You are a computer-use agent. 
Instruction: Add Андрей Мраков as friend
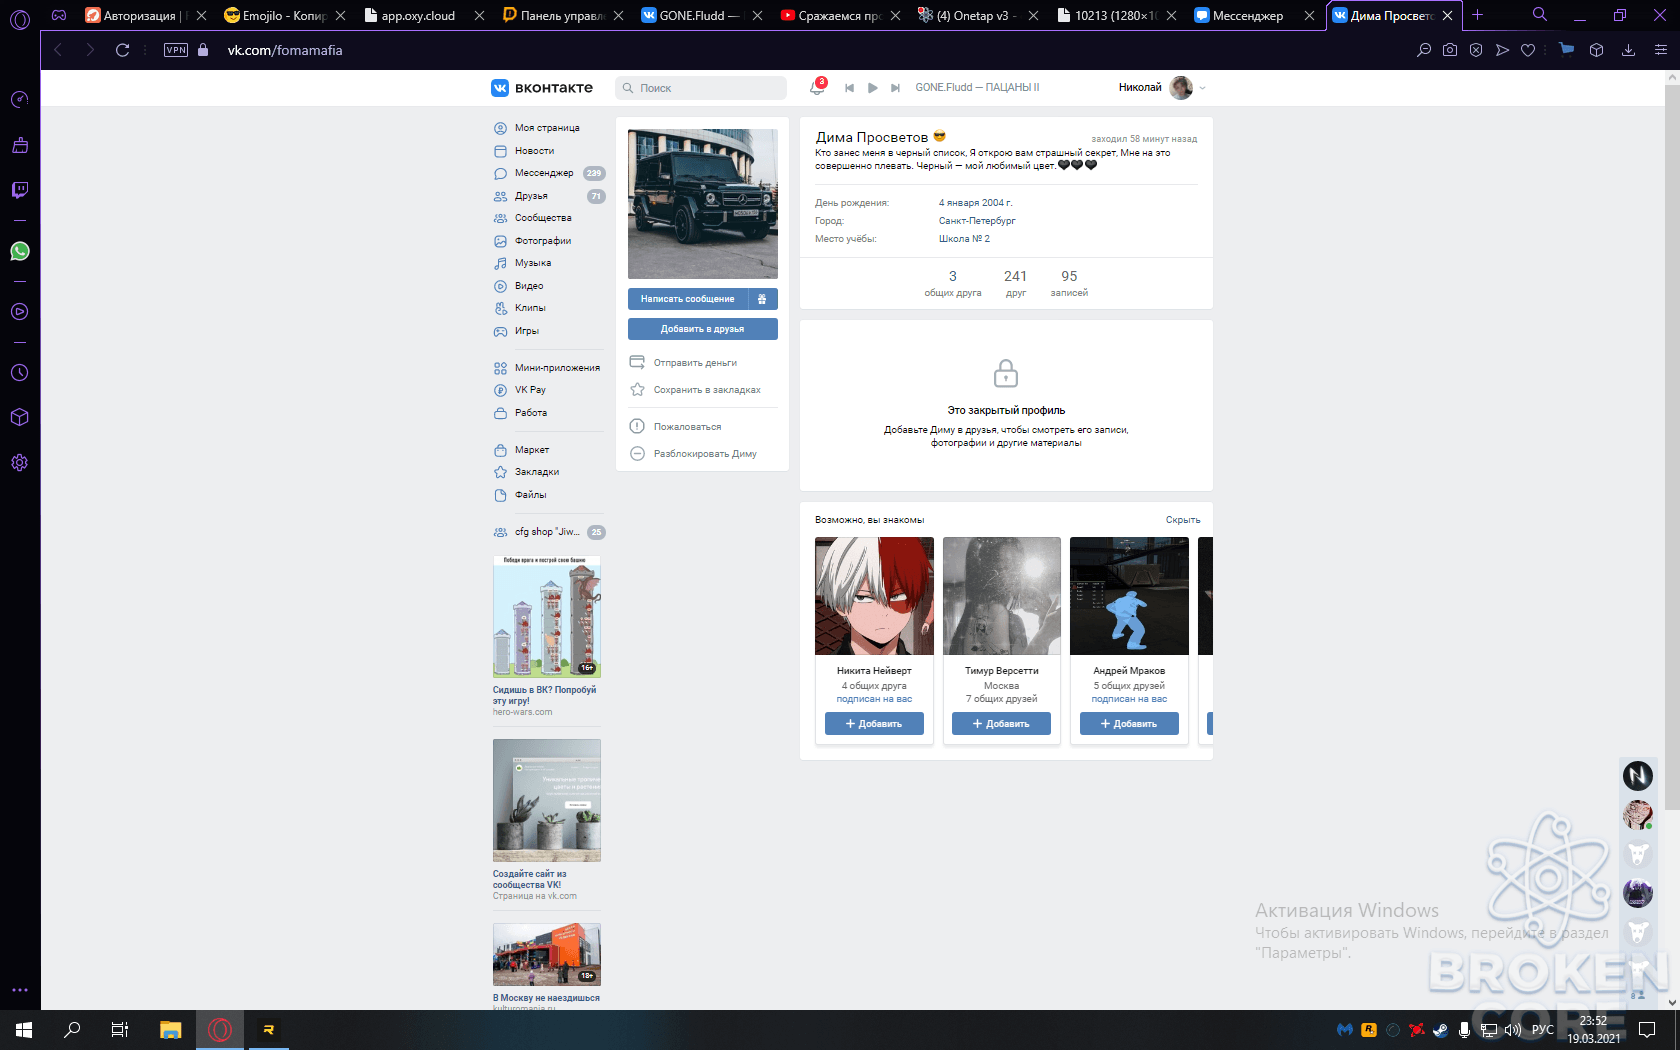1129,724
